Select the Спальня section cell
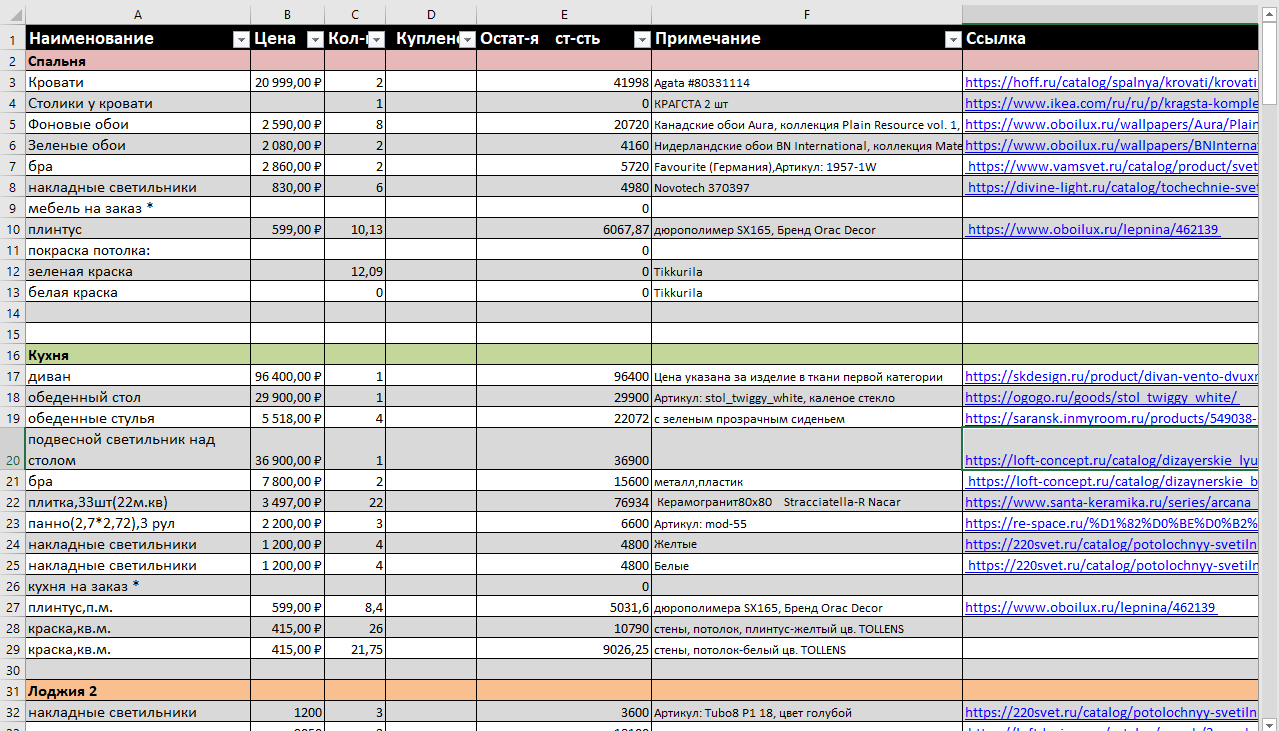The height and width of the screenshot is (731, 1279). tap(137, 61)
